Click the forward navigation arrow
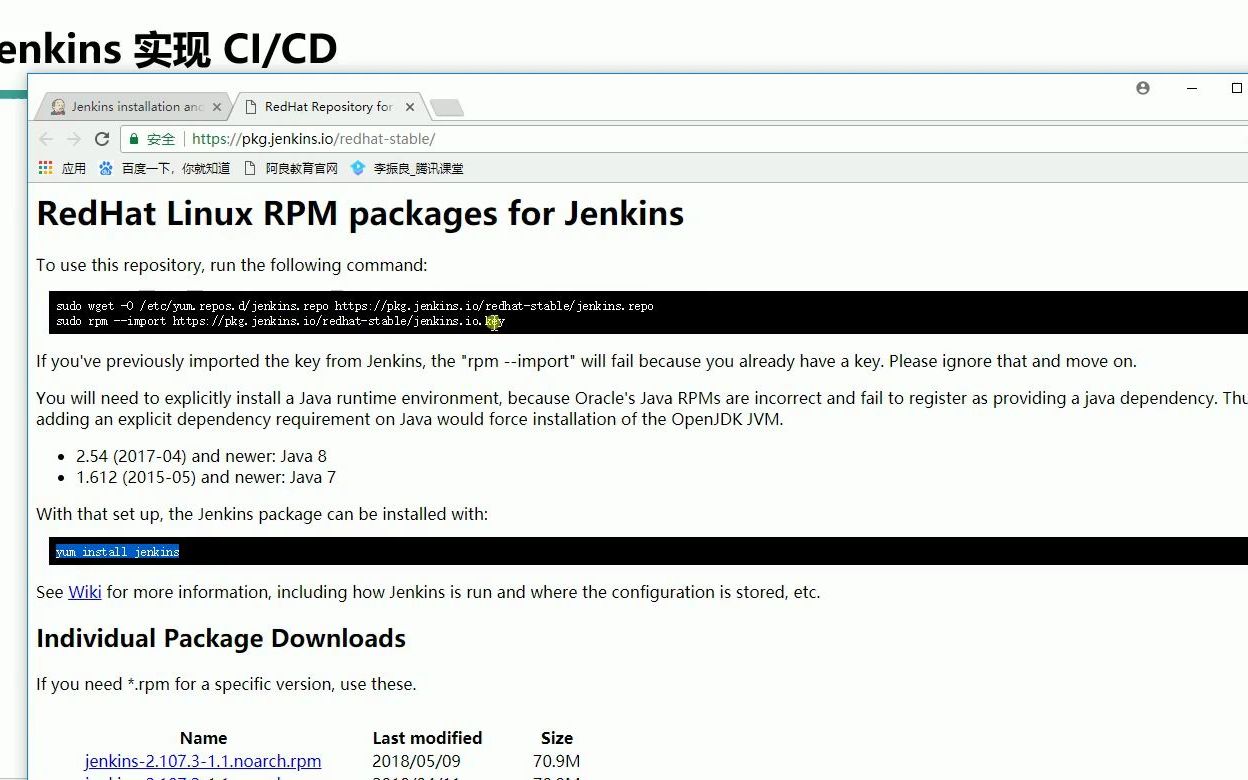 74,139
